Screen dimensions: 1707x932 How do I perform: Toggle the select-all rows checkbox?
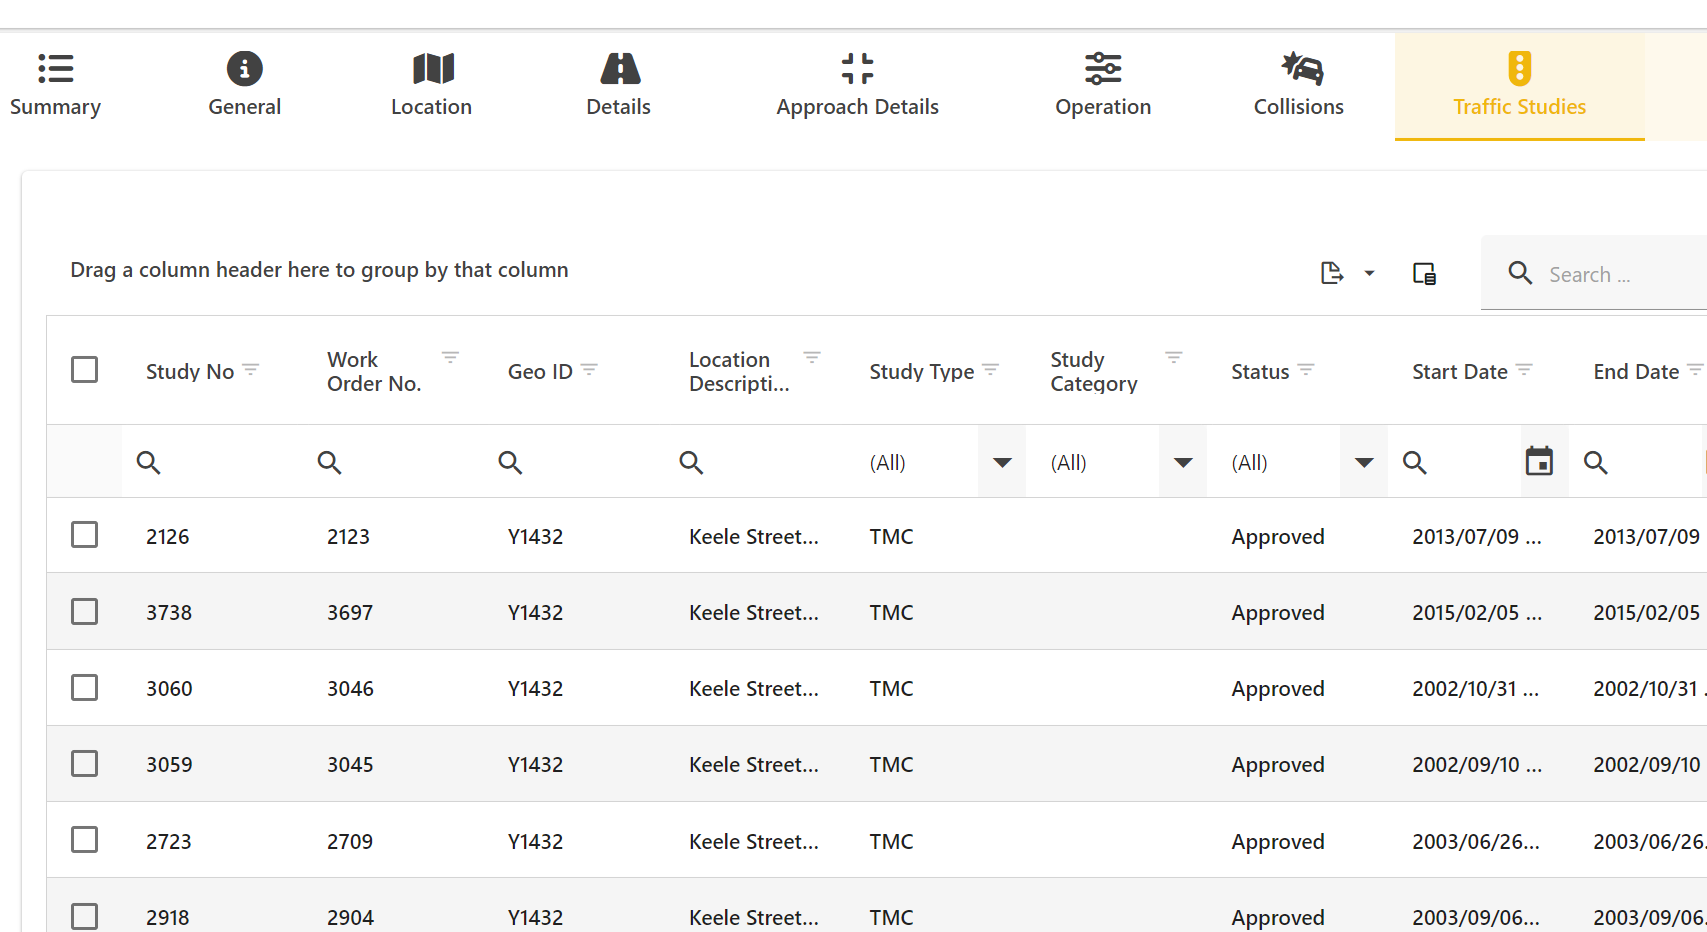pos(85,370)
